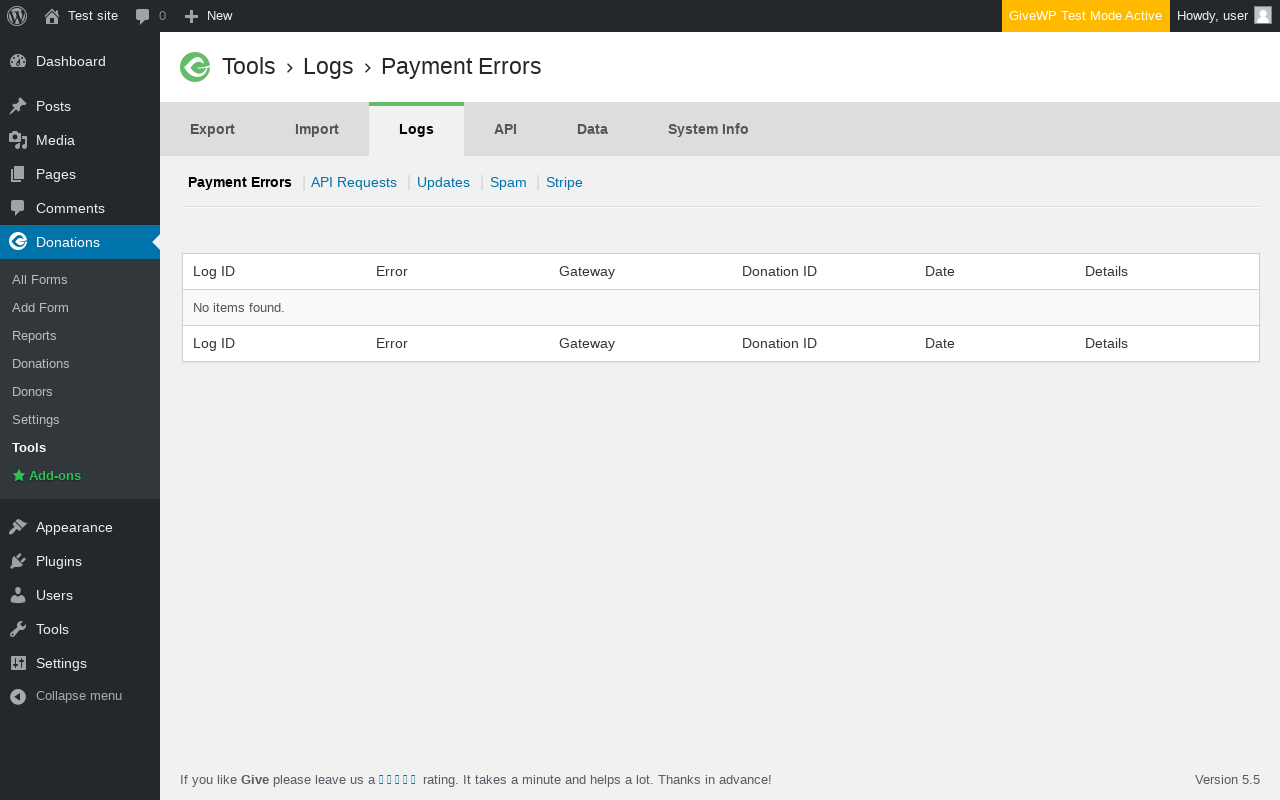Click the bottom Details column footer

[x=1106, y=343]
